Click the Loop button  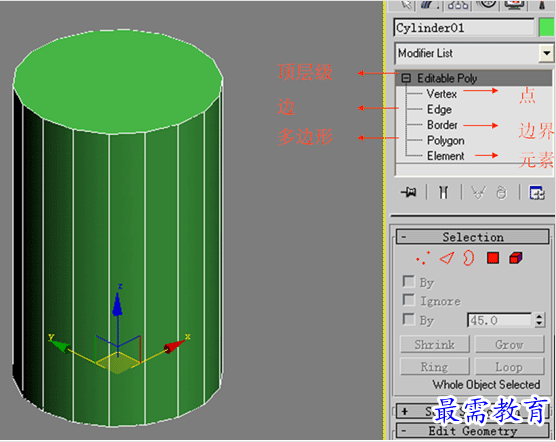(509, 367)
